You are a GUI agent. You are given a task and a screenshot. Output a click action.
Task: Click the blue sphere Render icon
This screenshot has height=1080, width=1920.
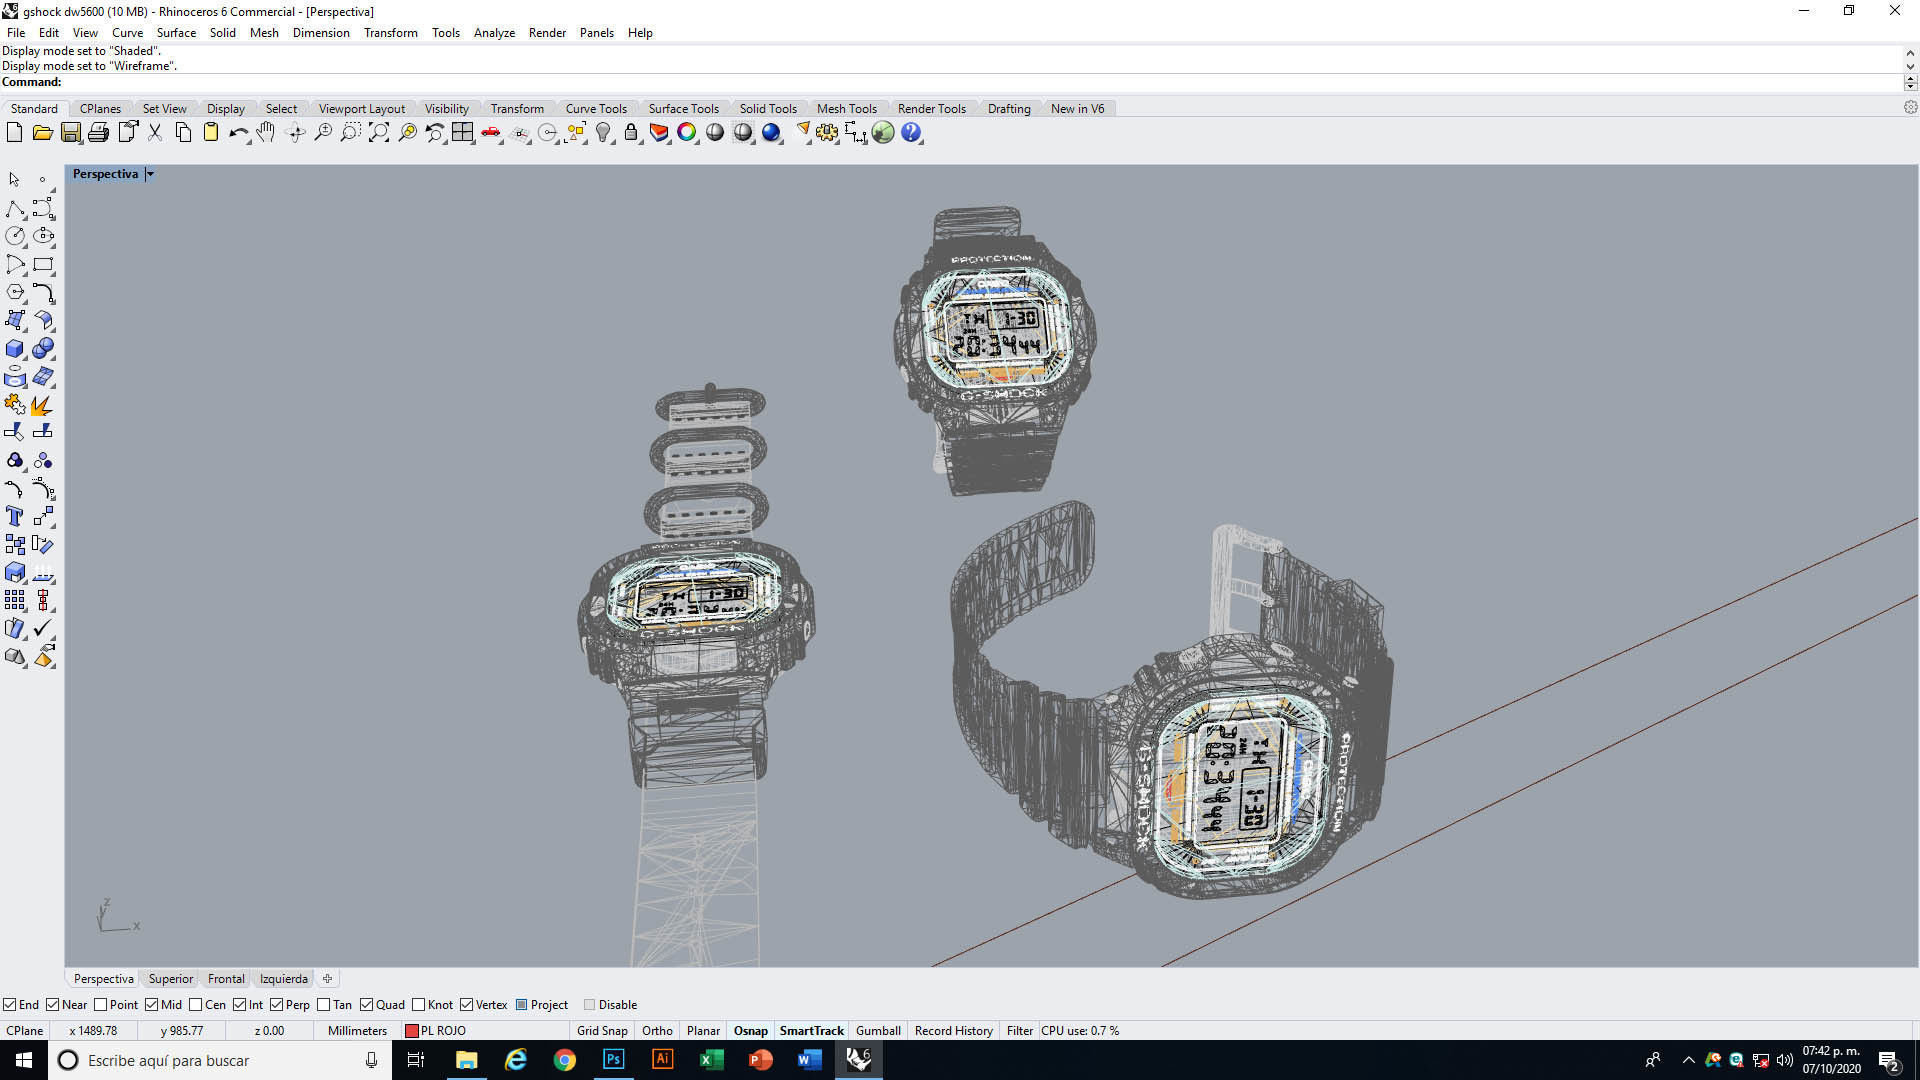pyautogui.click(x=771, y=132)
